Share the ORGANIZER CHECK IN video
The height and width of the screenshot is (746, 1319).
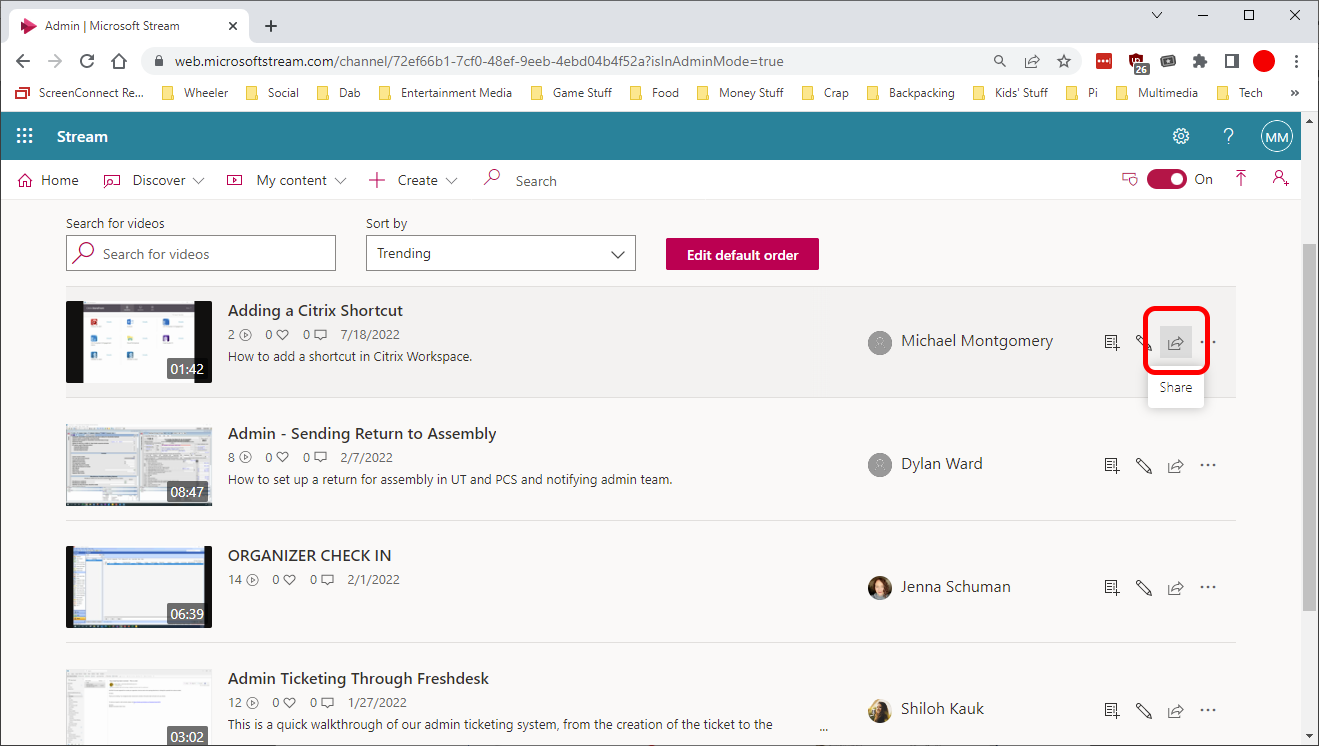pos(1176,588)
